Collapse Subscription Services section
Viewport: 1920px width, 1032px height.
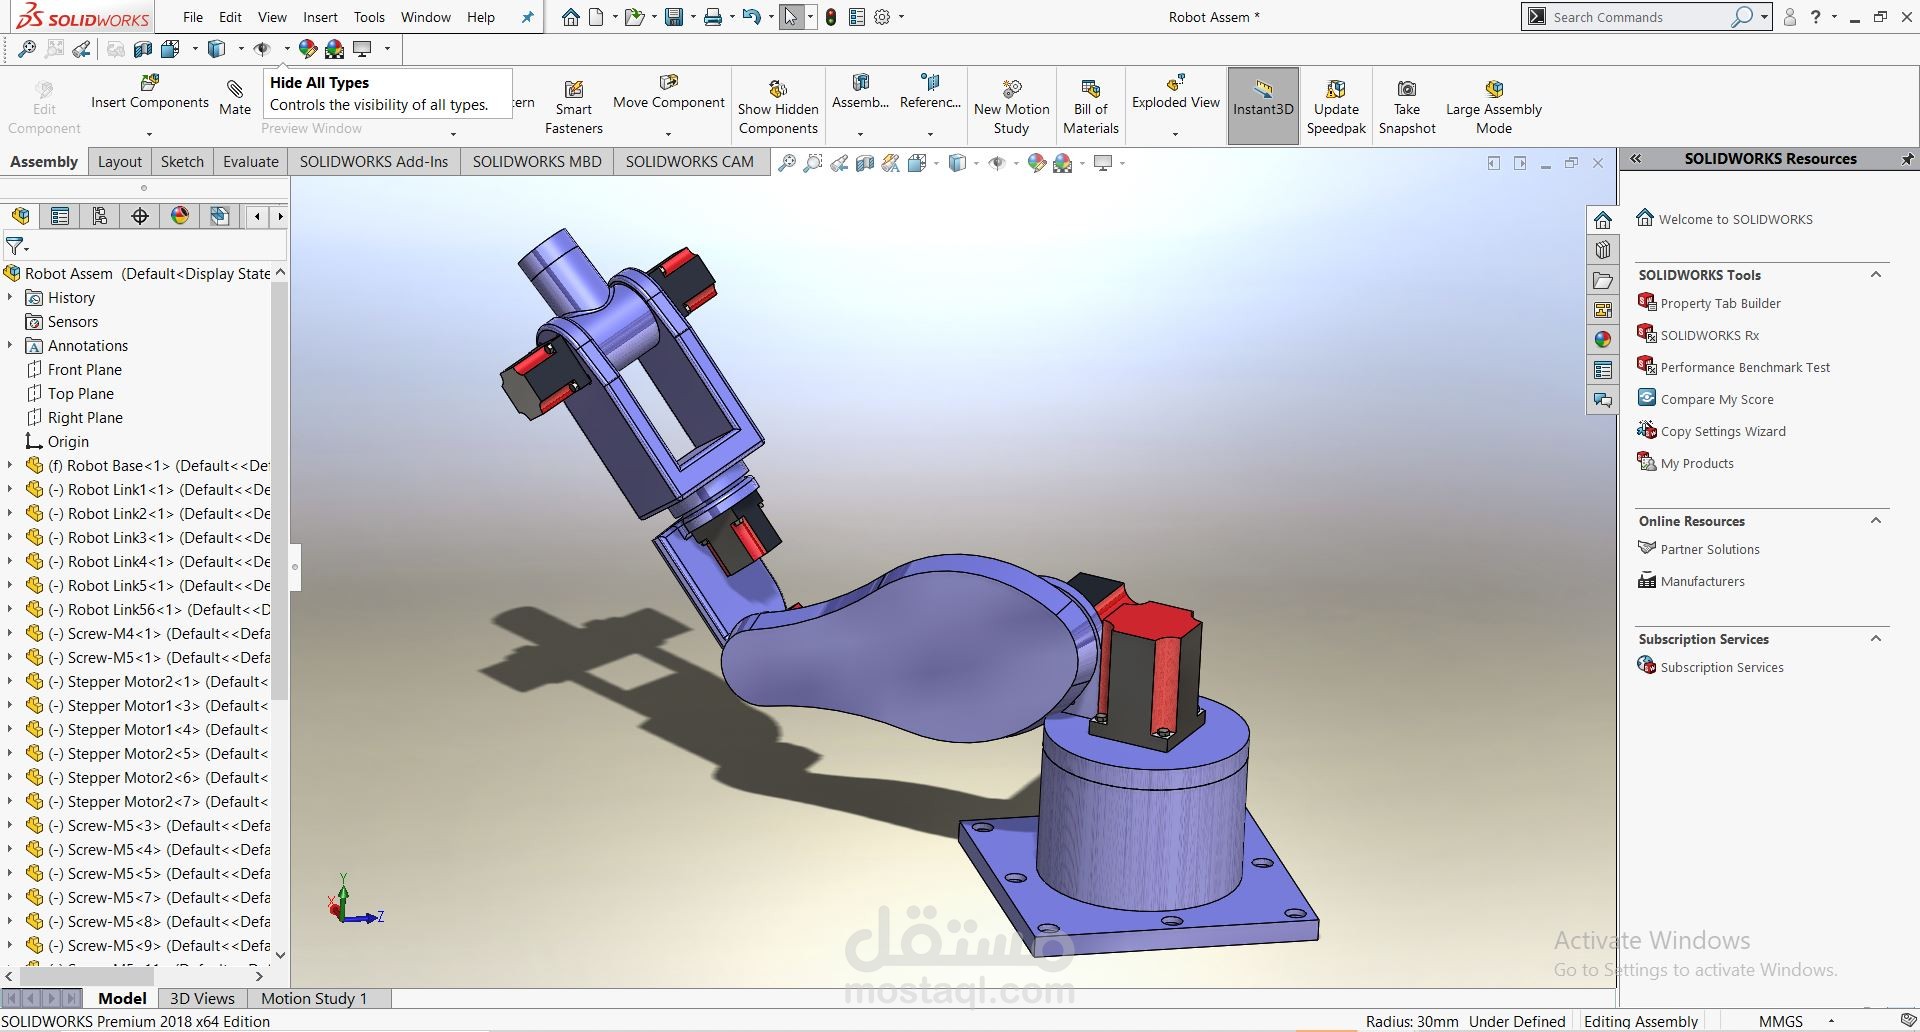click(x=1876, y=639)
